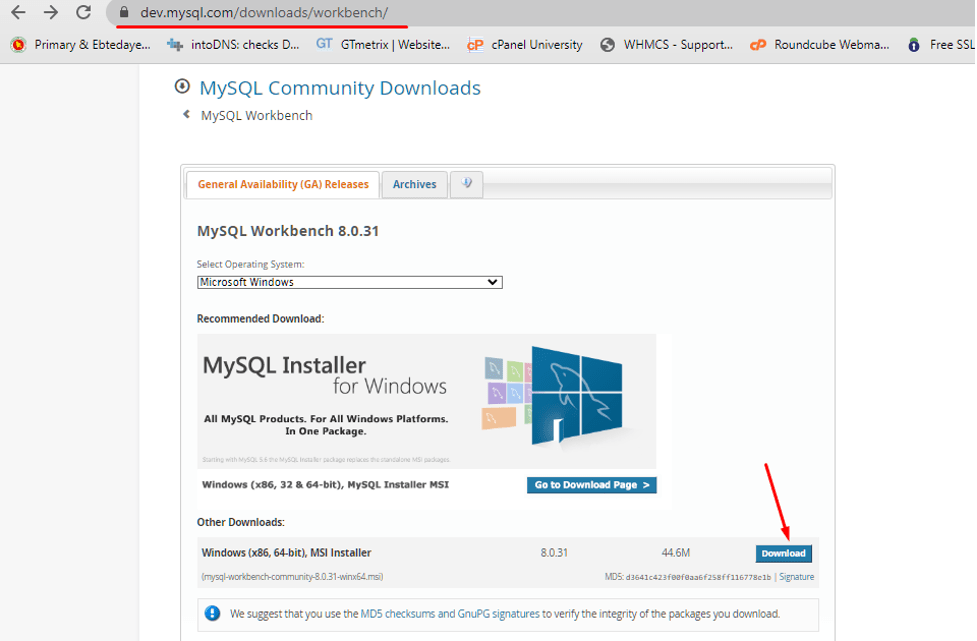The width and height of the screenshot is (977, 641).
Task: Open the info icon tab next to Archives
Action: point(466,184)
